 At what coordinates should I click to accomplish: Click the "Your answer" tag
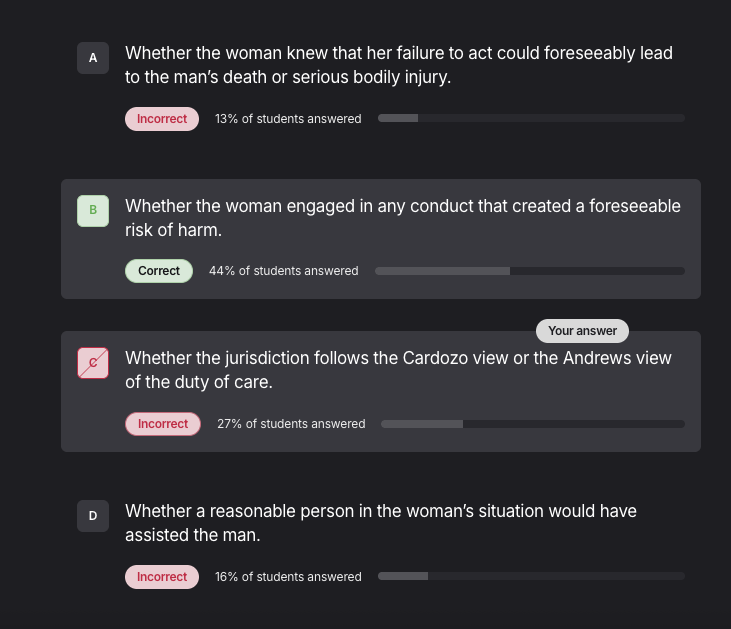click(x=582, y=331)
